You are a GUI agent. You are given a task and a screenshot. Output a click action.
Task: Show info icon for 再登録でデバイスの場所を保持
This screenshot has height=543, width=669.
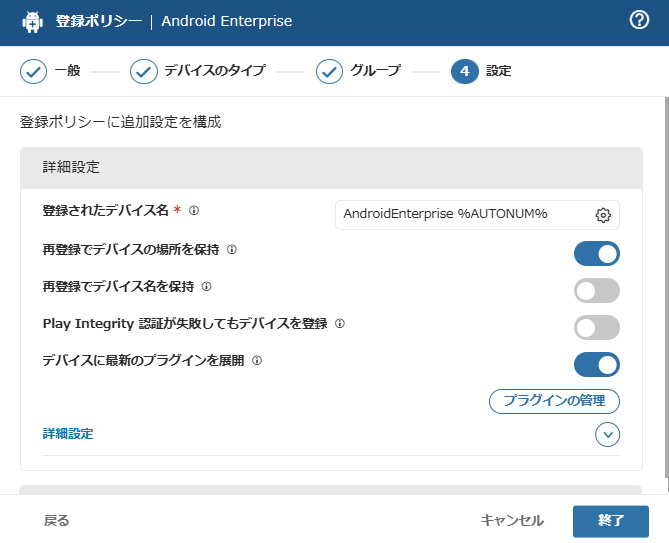click(232, 250)
